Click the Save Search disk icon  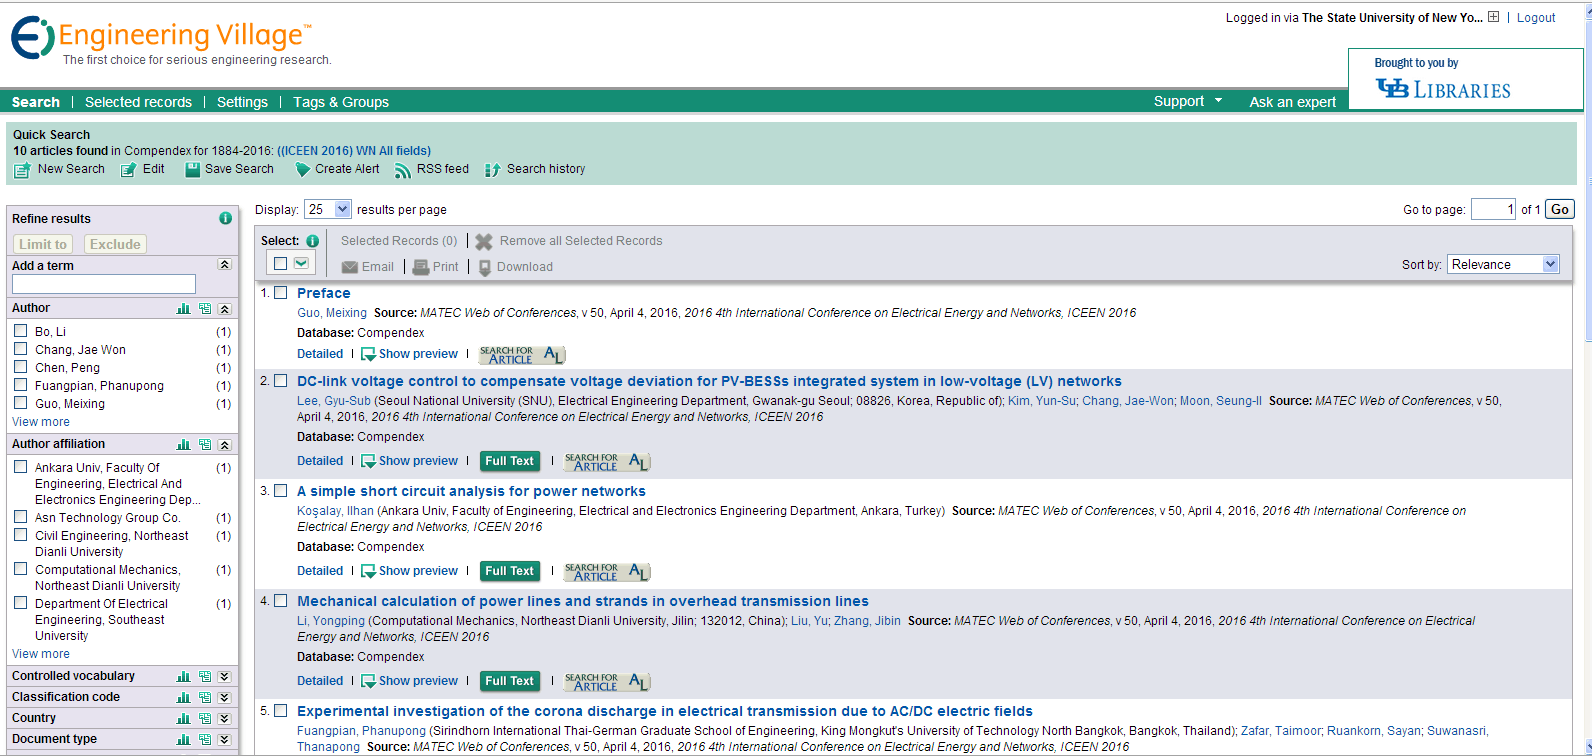(x=192, y=170)
